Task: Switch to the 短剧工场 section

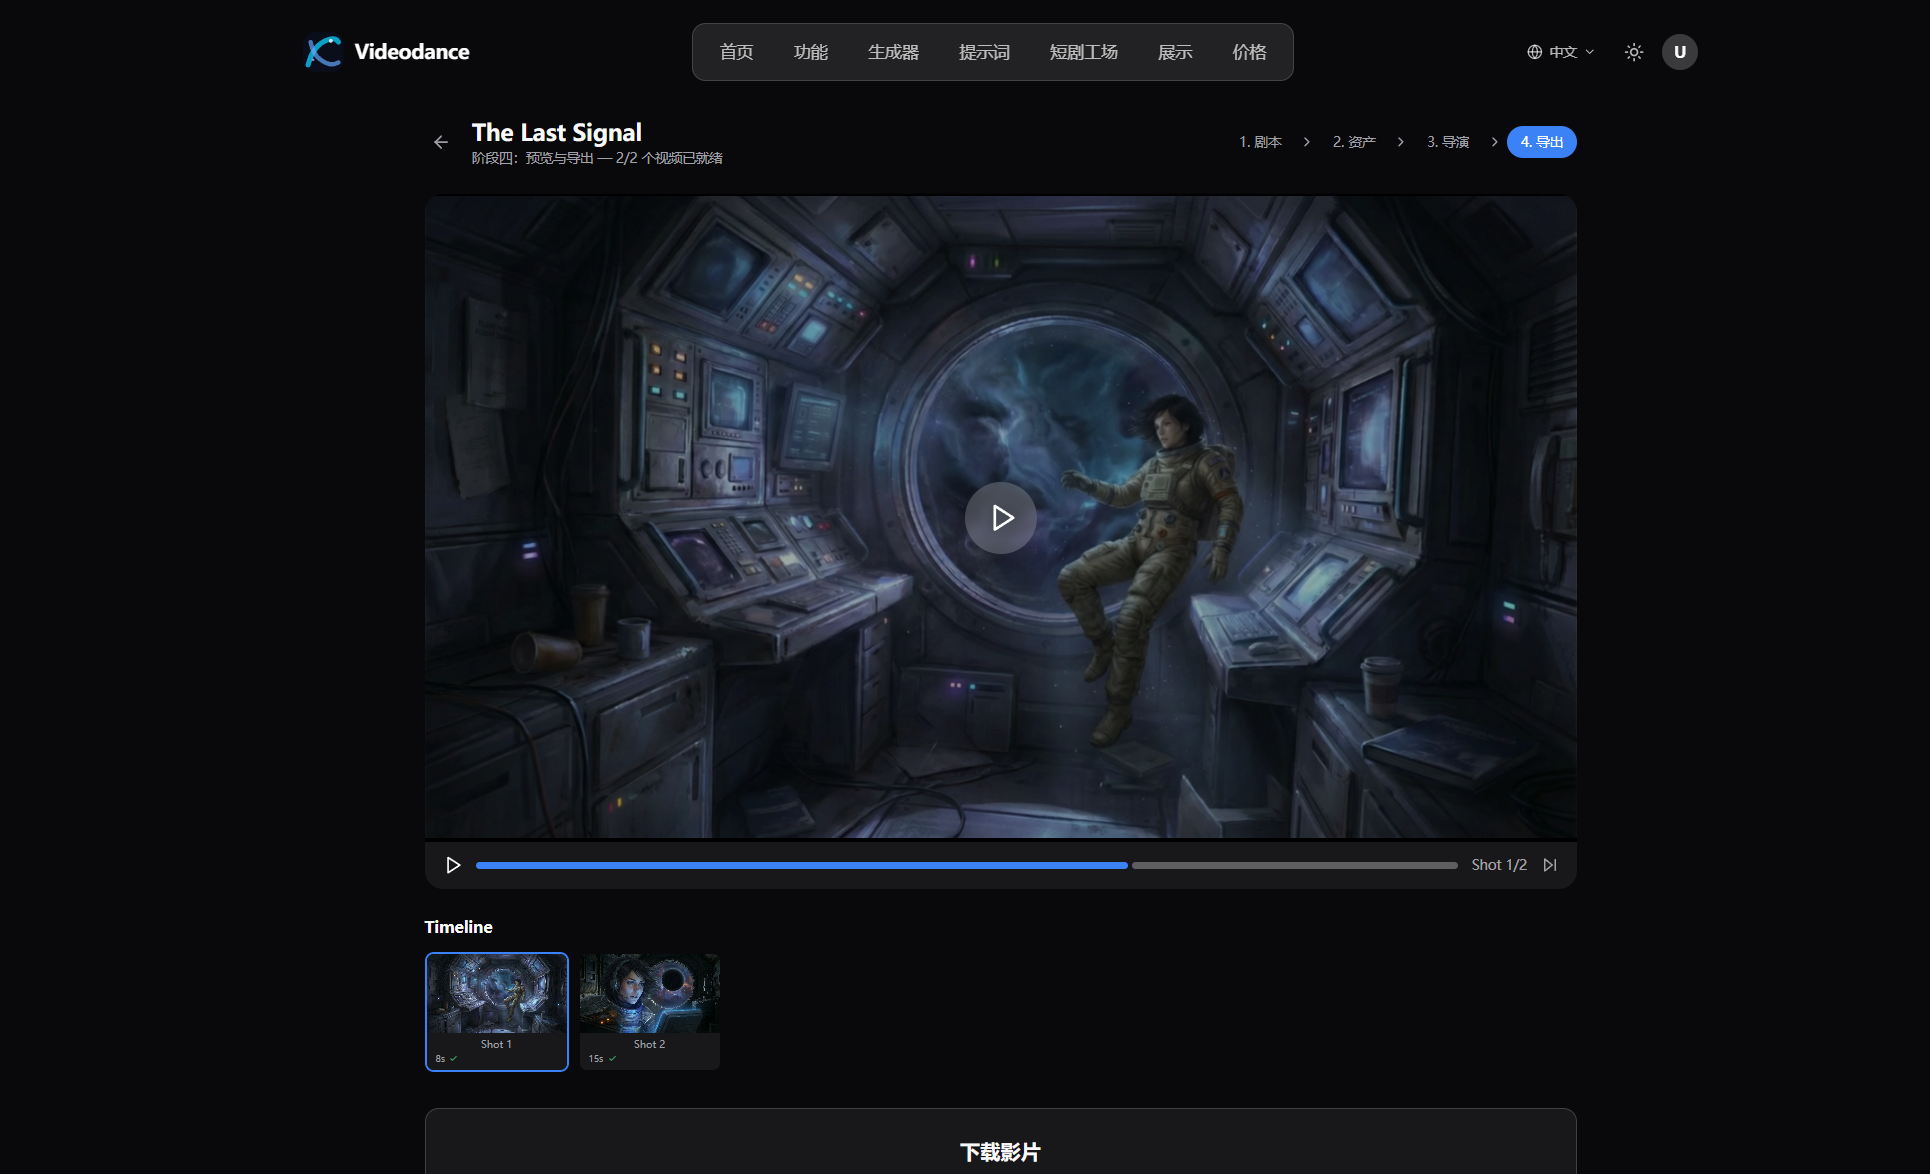Action: click(1083, 52)
